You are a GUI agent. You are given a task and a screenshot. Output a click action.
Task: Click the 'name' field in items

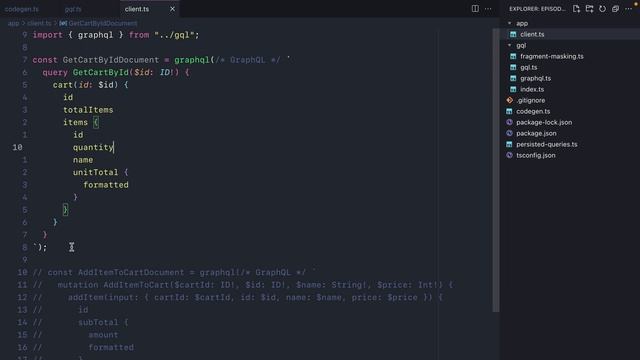[x=83, y=160]
